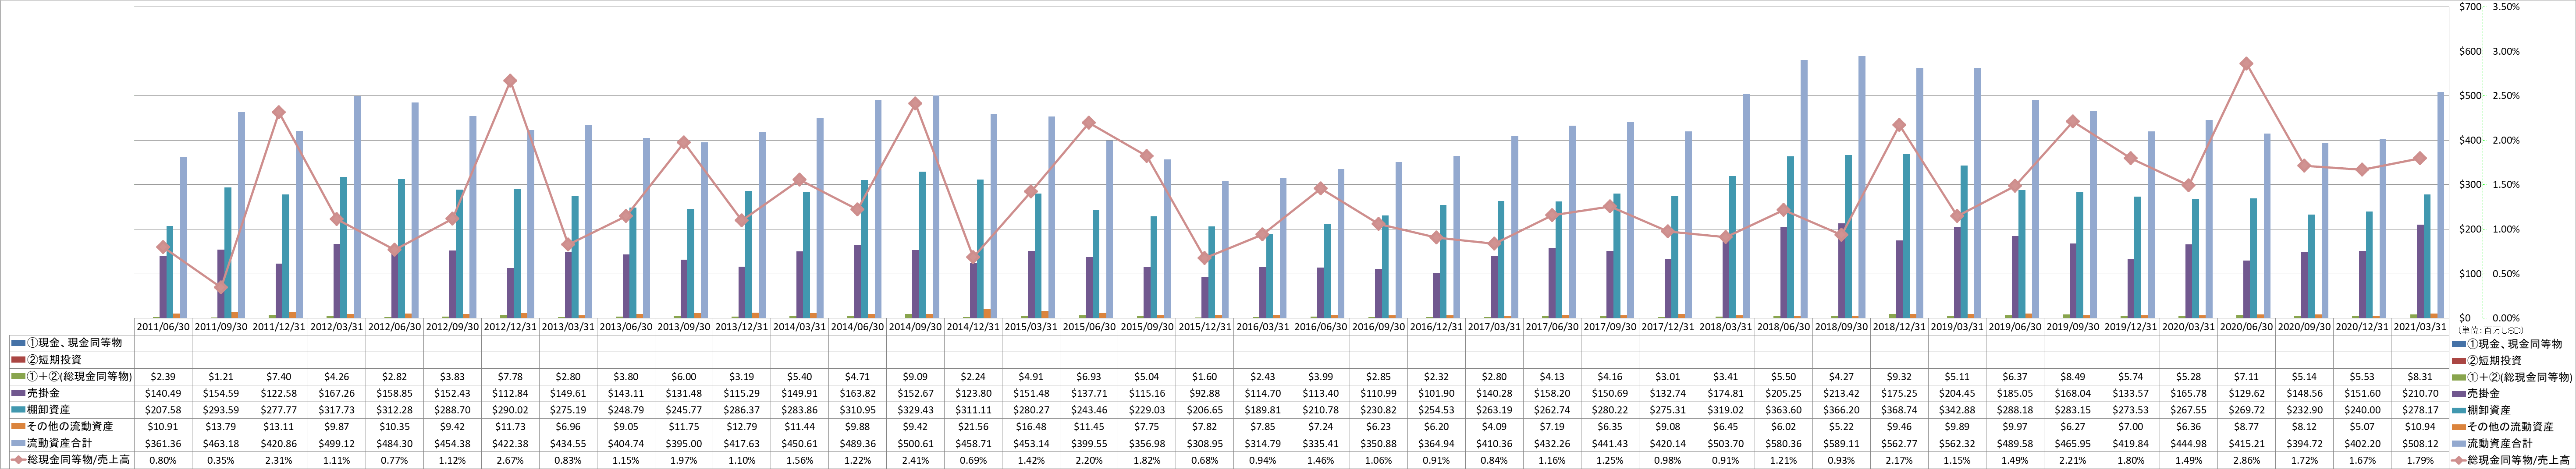The height and width of the screenshot is (469, 2576).
Task: Click the $7.40 cash cell for 2011/12/31
Action: click(279, 377)
